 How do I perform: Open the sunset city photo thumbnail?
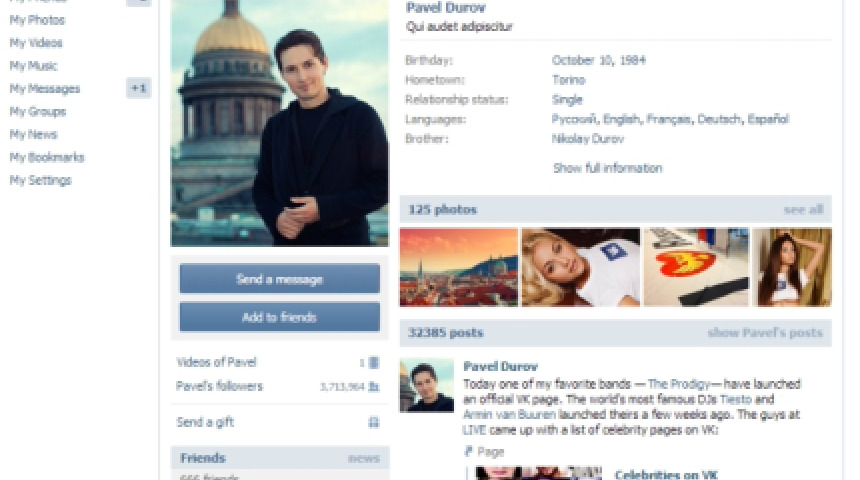459,267
